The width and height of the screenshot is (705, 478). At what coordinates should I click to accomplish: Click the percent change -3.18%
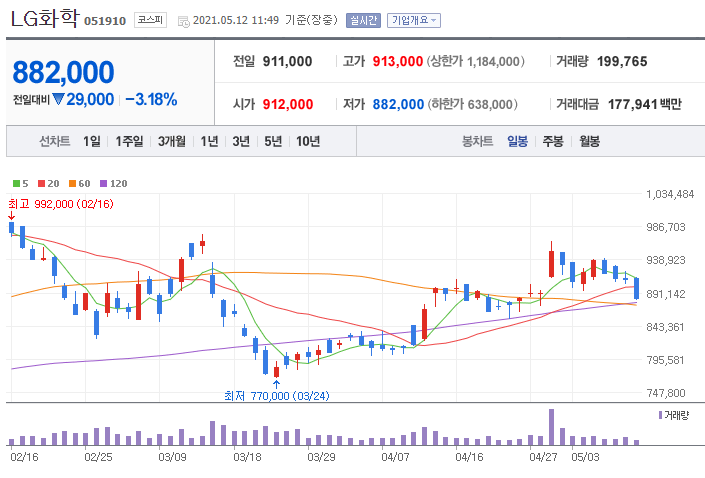coord(152,99)
